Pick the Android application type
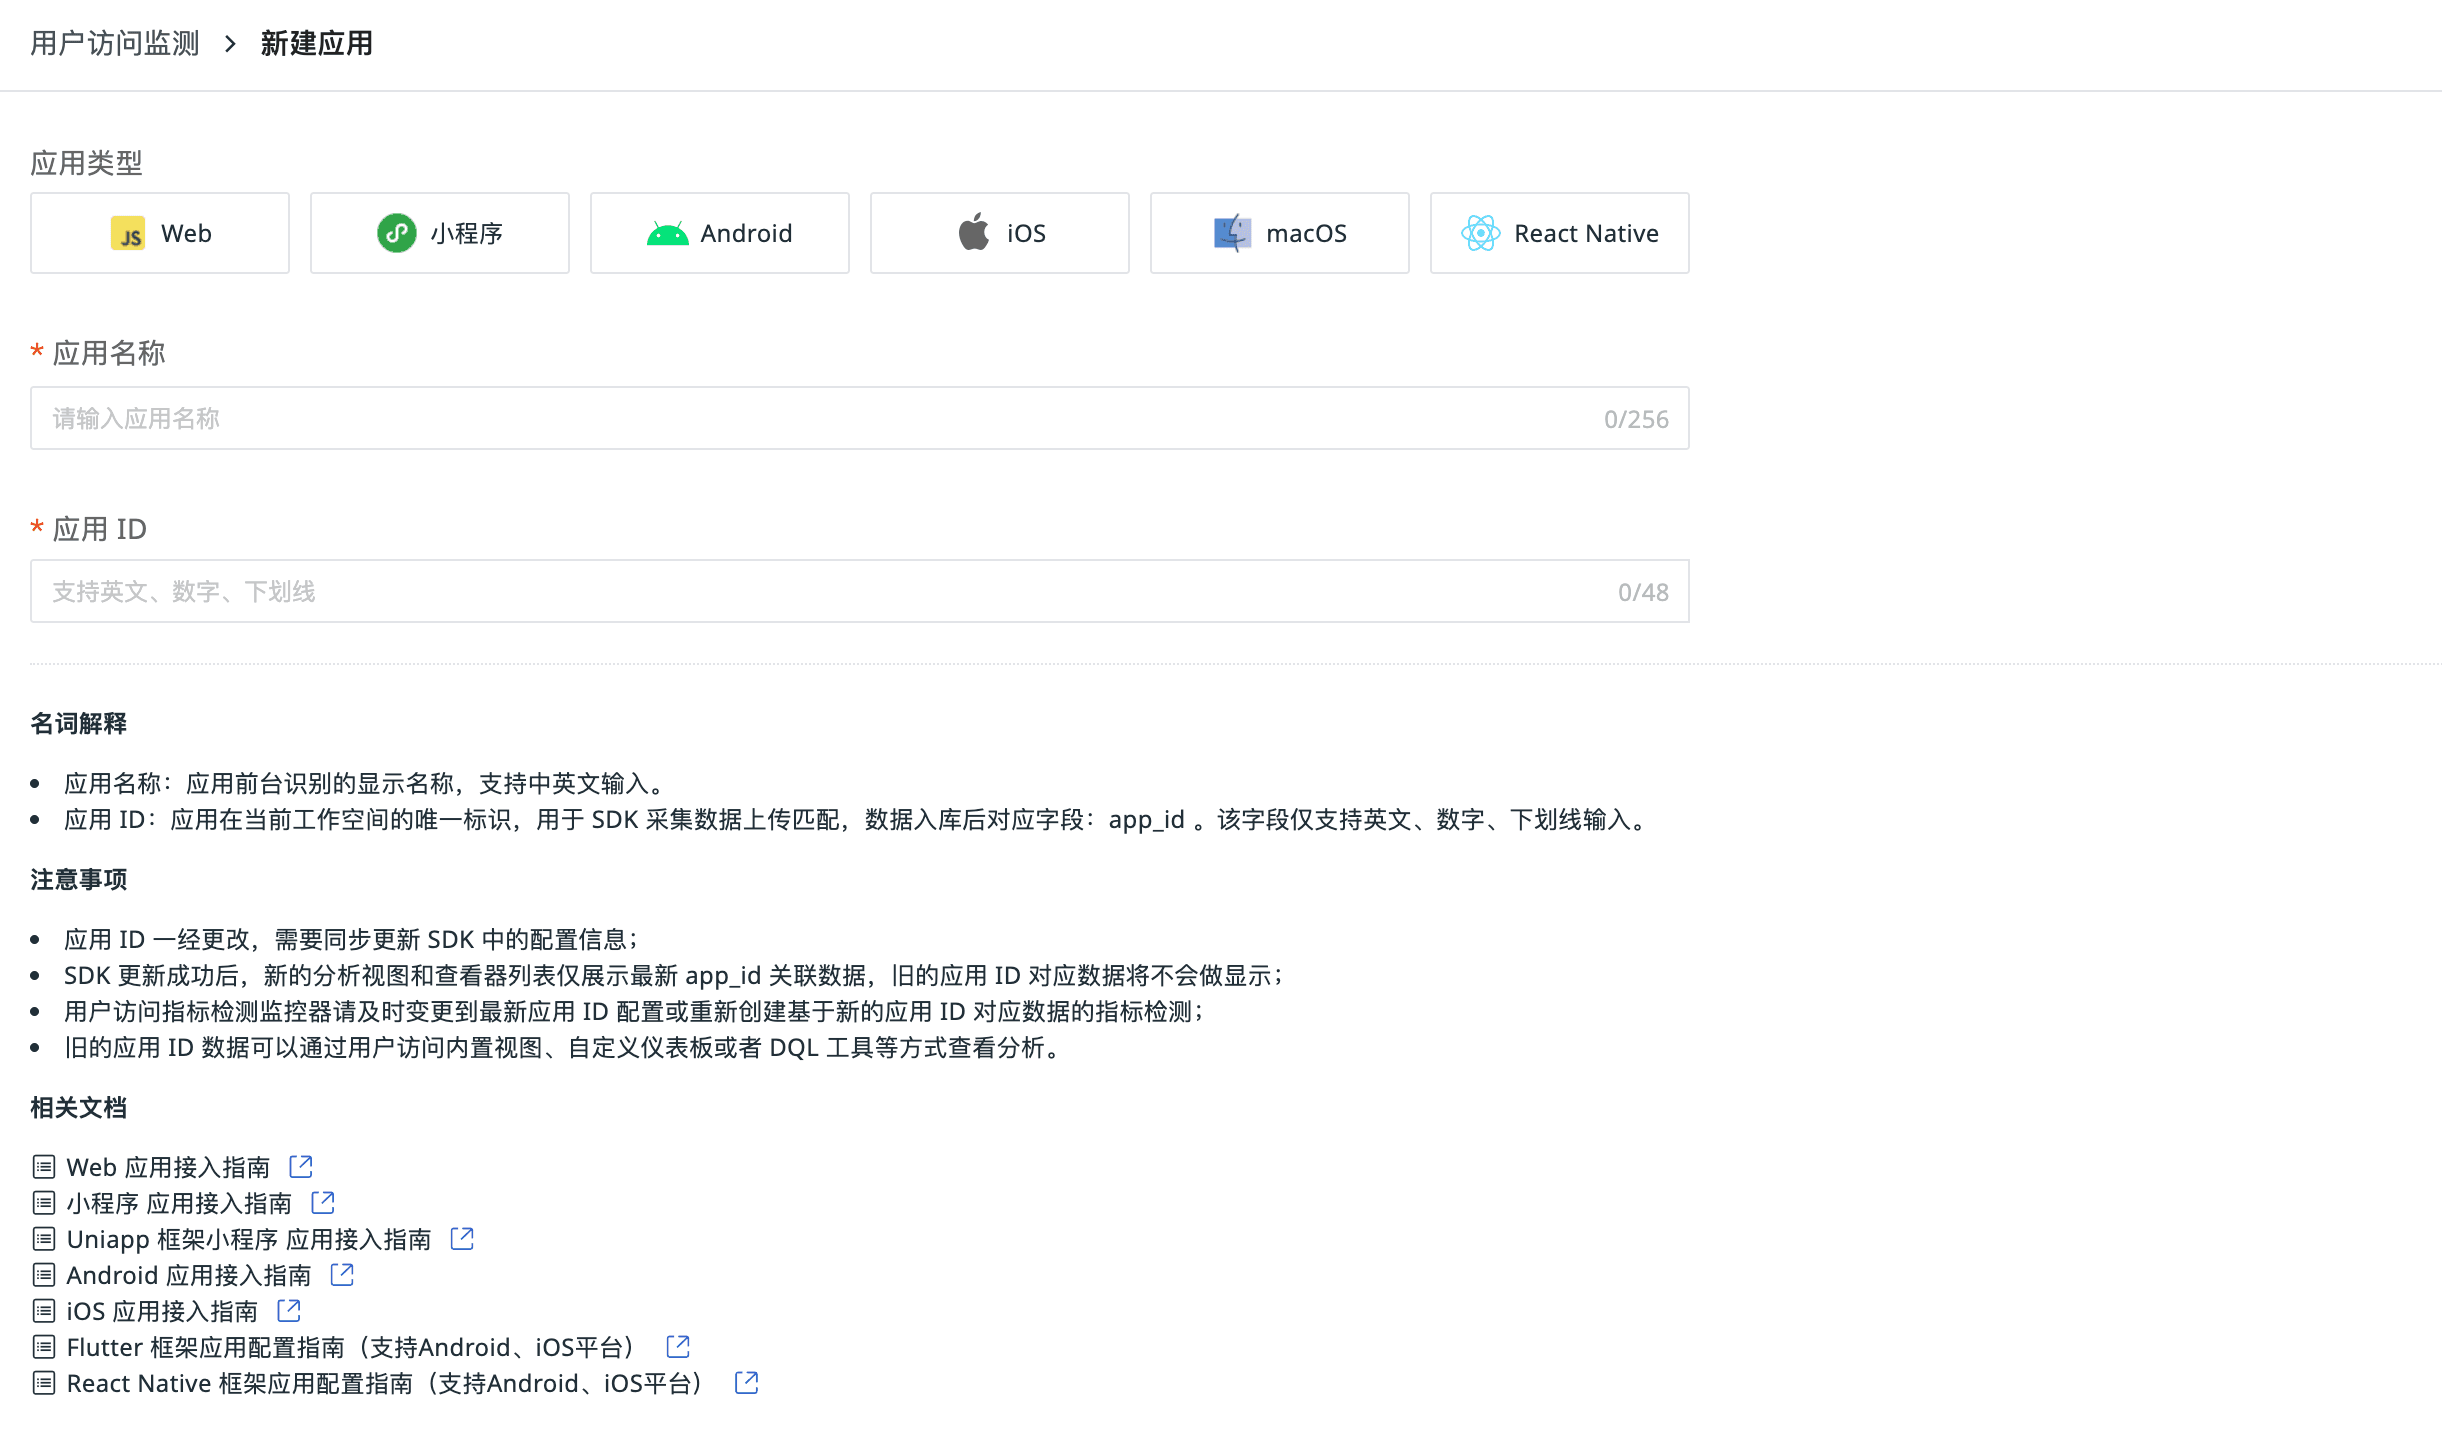Screen dimensions: 2442x1452 coord(720,233)
